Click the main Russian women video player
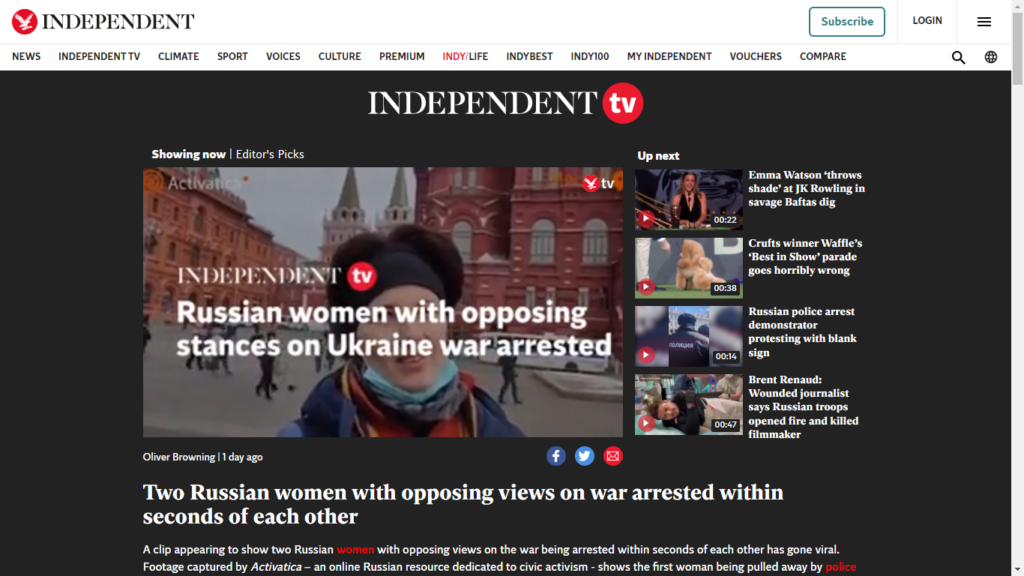The height and width of the screenshot is (576, 1024). coord(383,302)
